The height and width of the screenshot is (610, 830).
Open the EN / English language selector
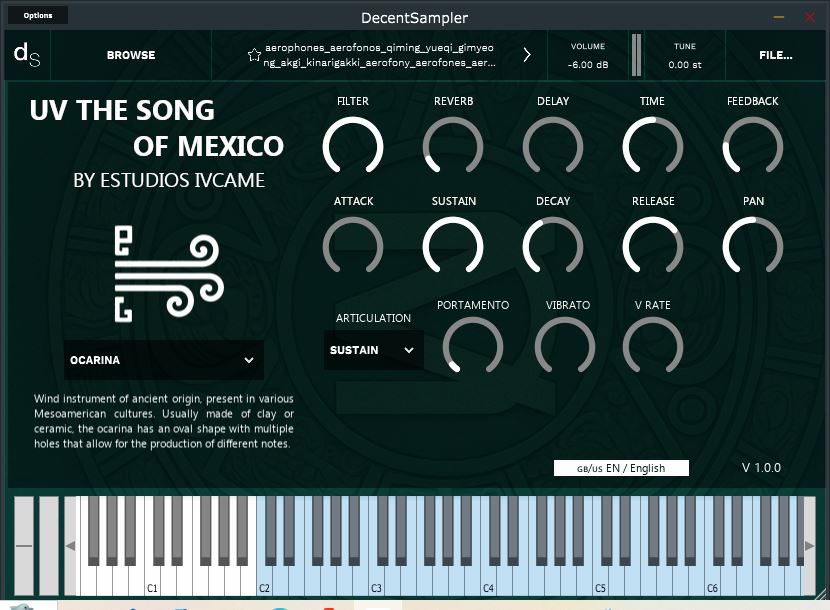tap(621, 468)
